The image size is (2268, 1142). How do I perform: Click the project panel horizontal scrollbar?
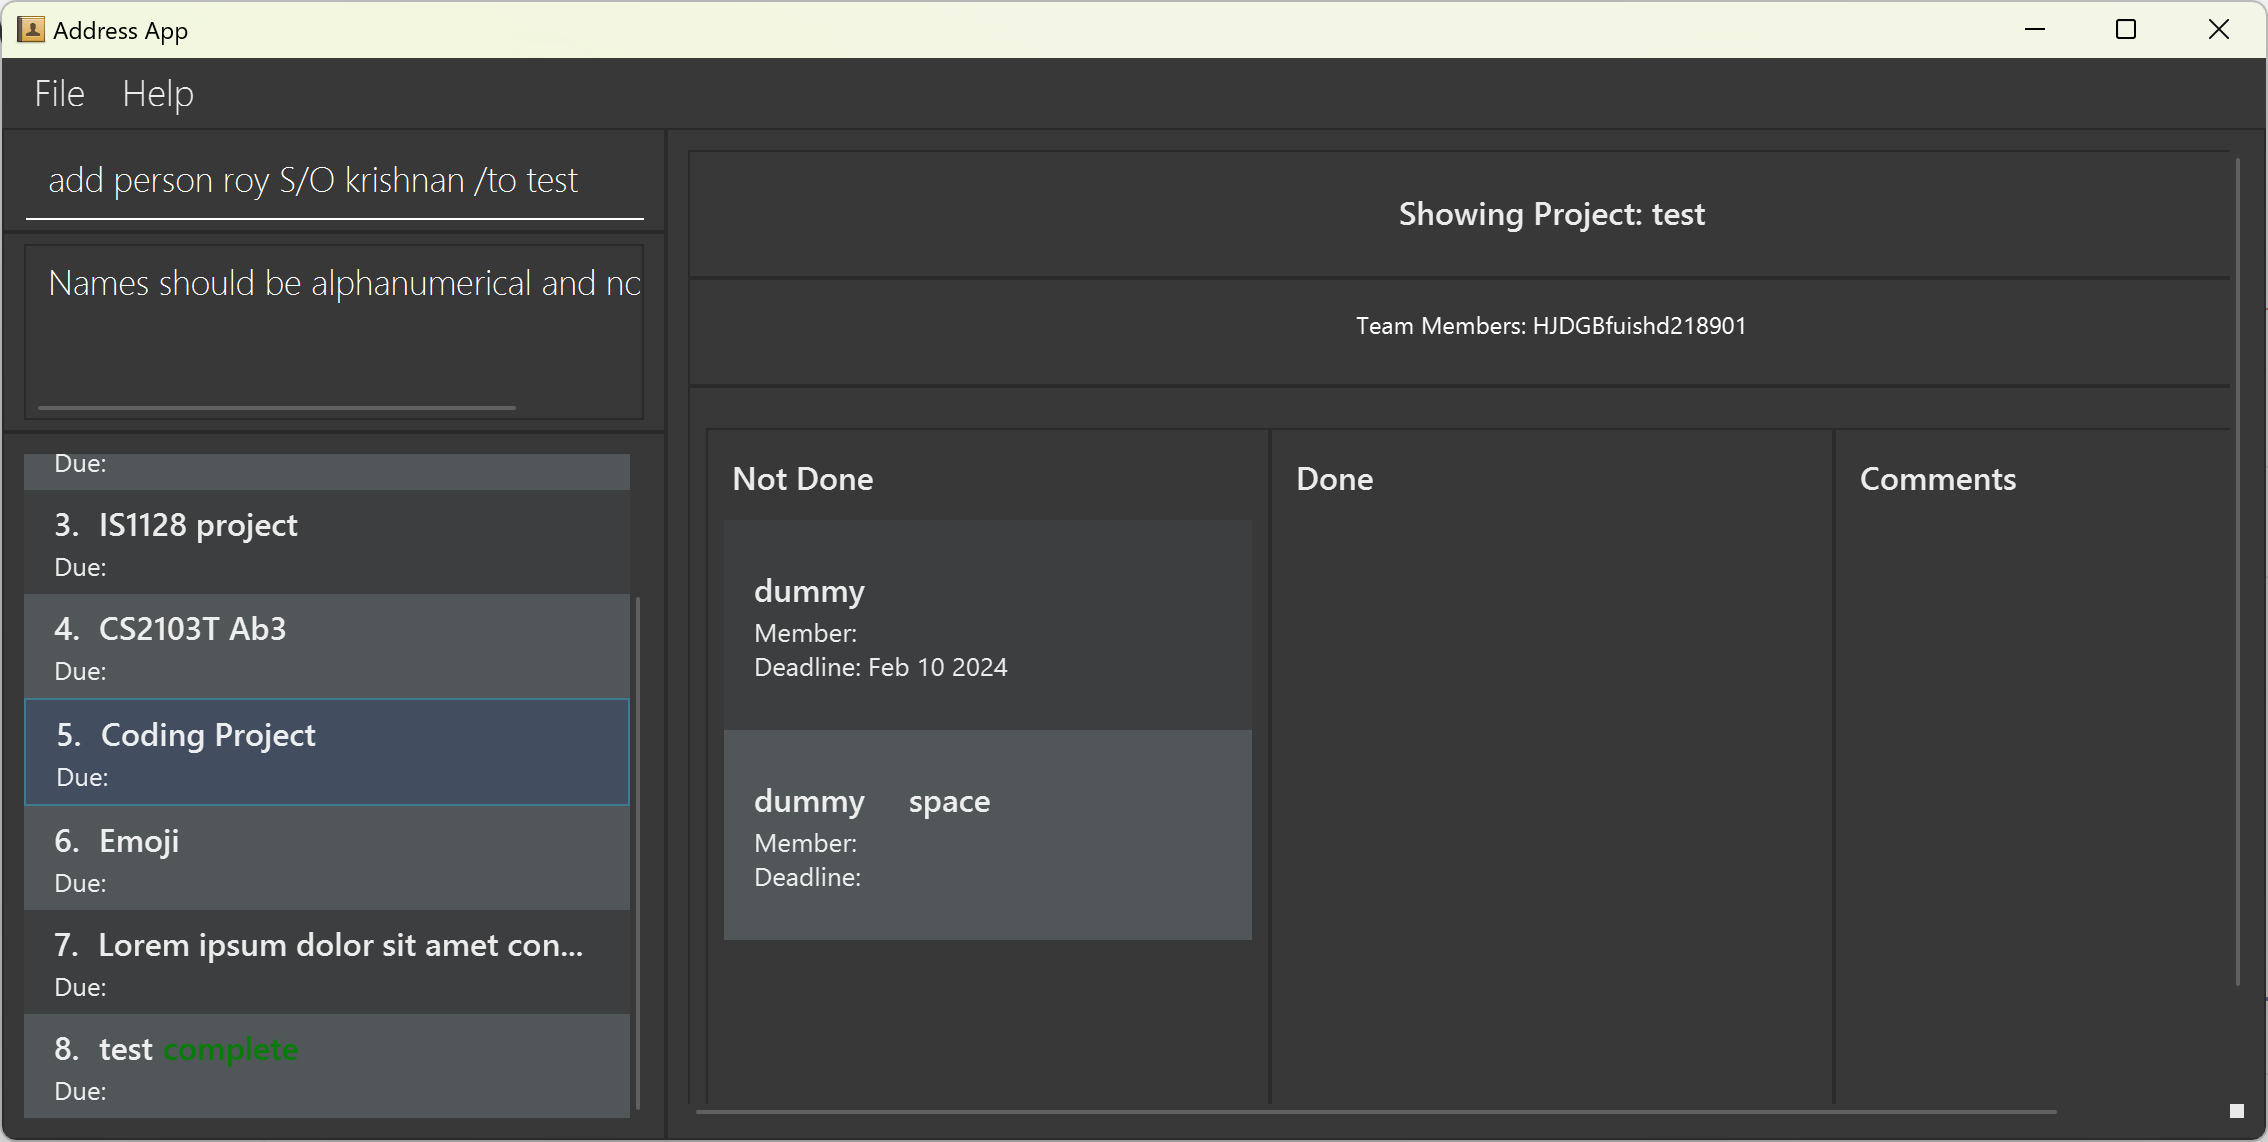[1375, 1111]
